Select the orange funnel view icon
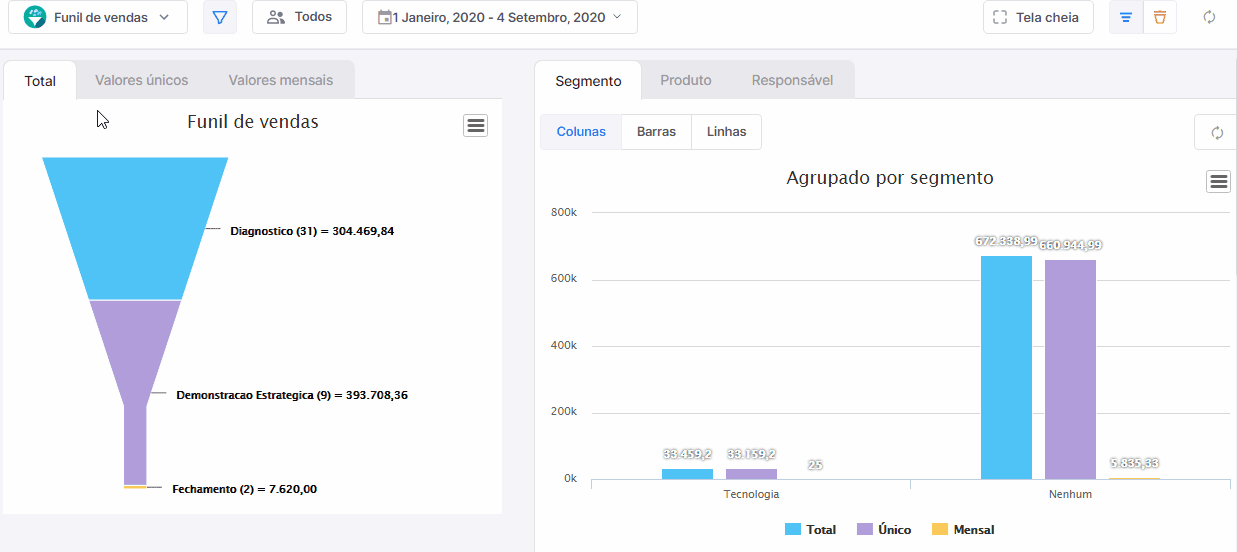Image resolution: width=1237 pixels, height=552 pixels. [1160, 17]
